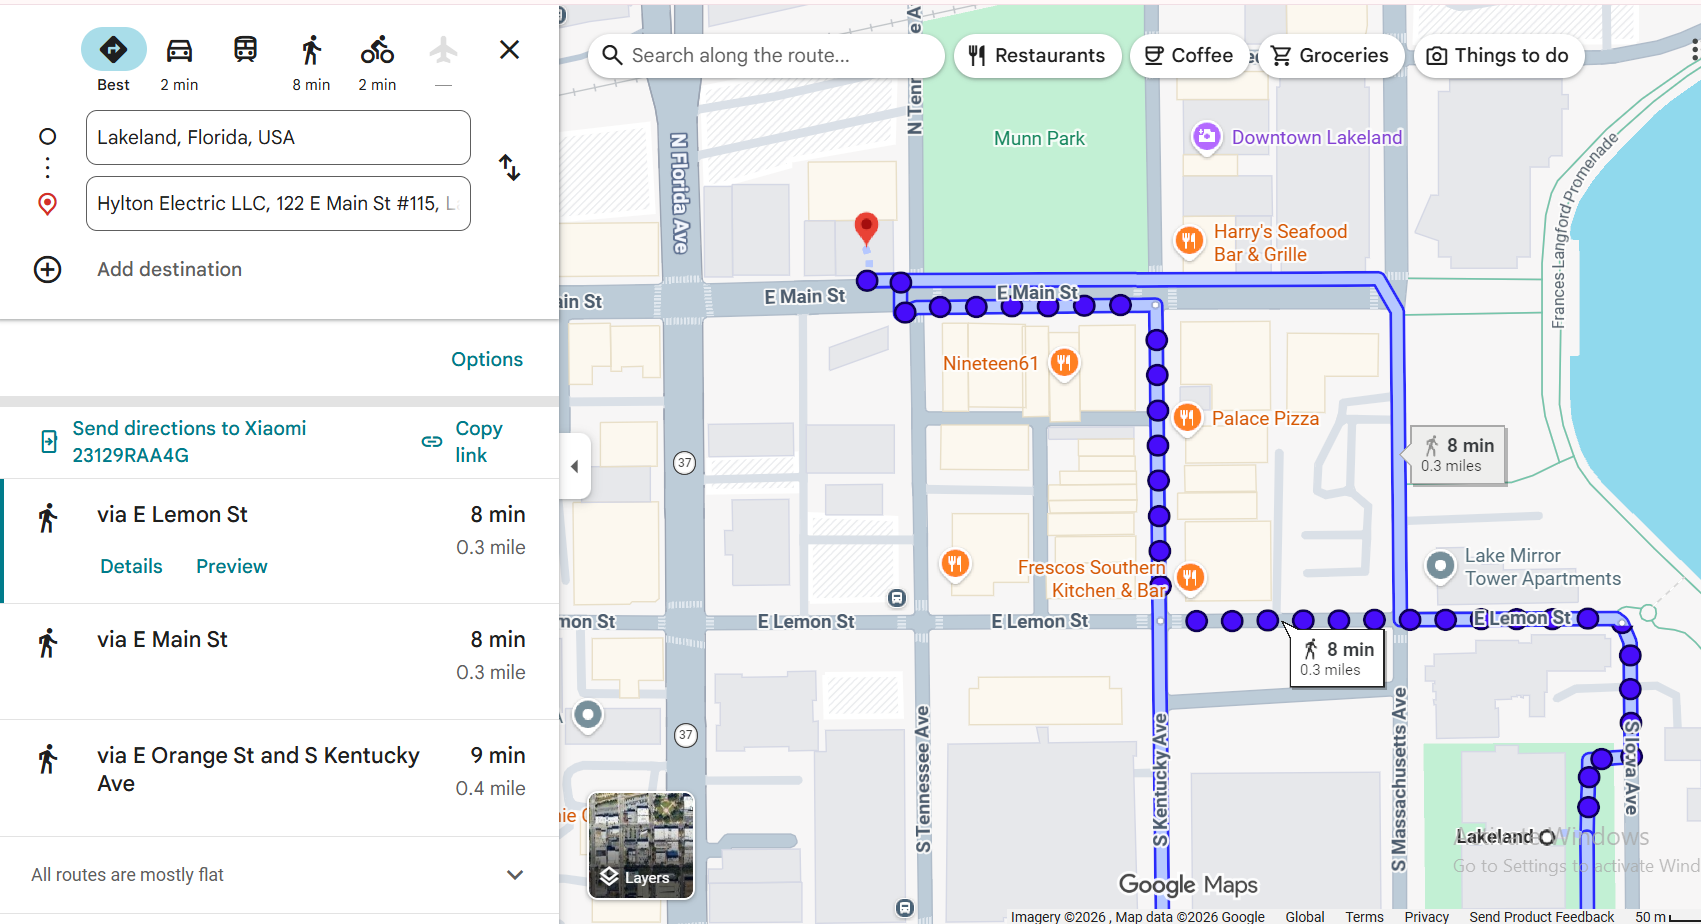Filter by Coffee chip
Viewport: 1701px width, 924px height.
(x=1188, y=55)
